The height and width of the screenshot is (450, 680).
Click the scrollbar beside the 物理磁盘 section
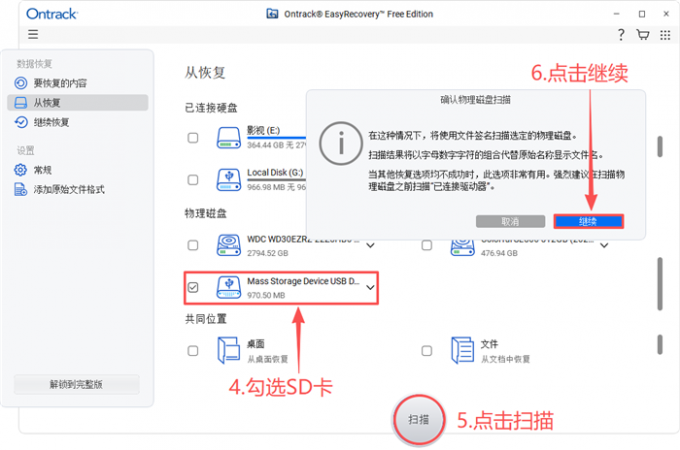click(660, 284)
